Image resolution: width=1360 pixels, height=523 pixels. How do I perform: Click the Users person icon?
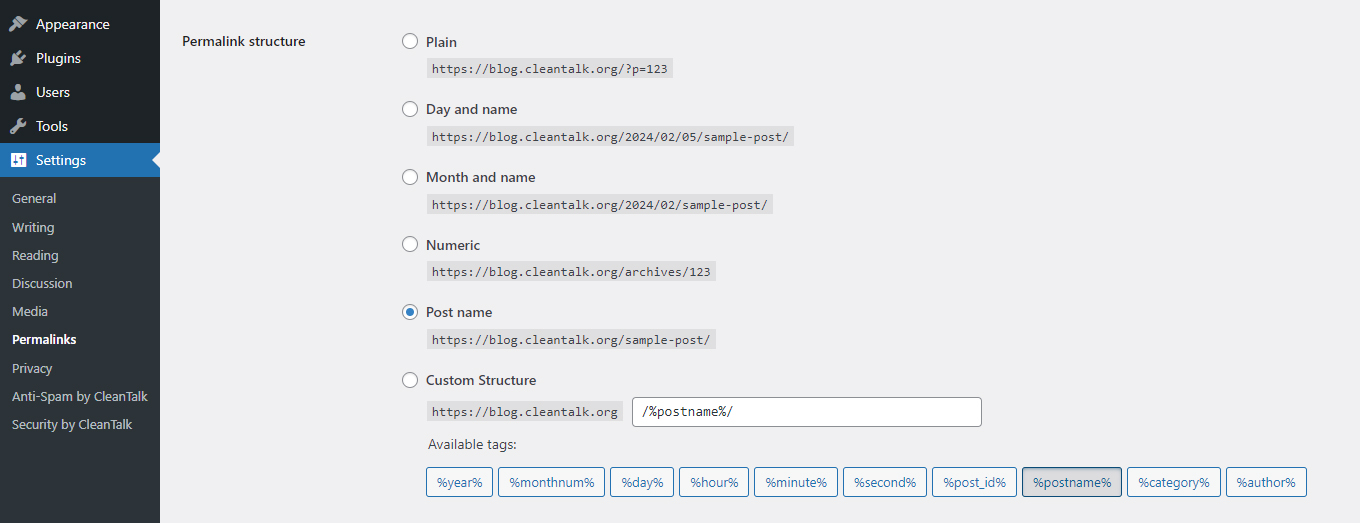point(18,92)
